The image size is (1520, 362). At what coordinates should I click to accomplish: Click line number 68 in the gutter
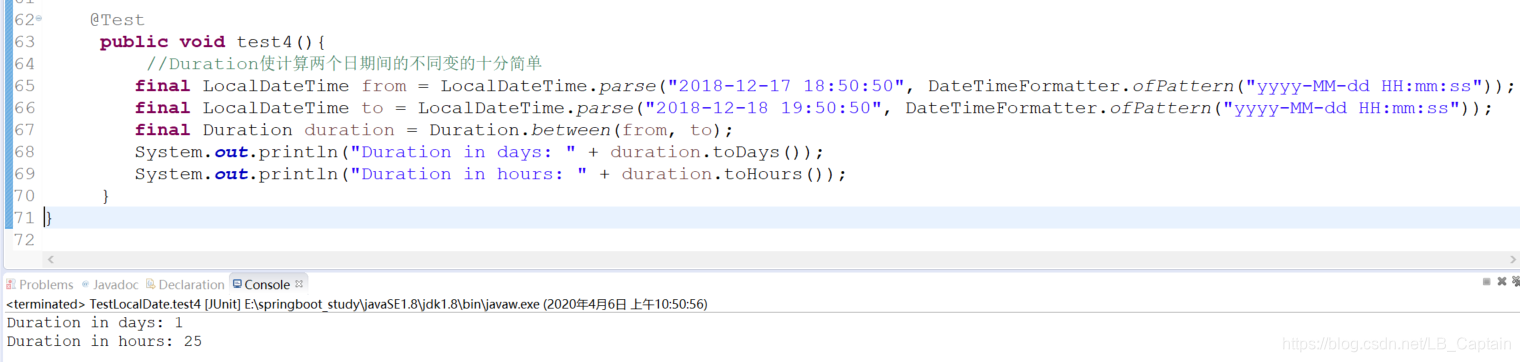pos(24,152)
